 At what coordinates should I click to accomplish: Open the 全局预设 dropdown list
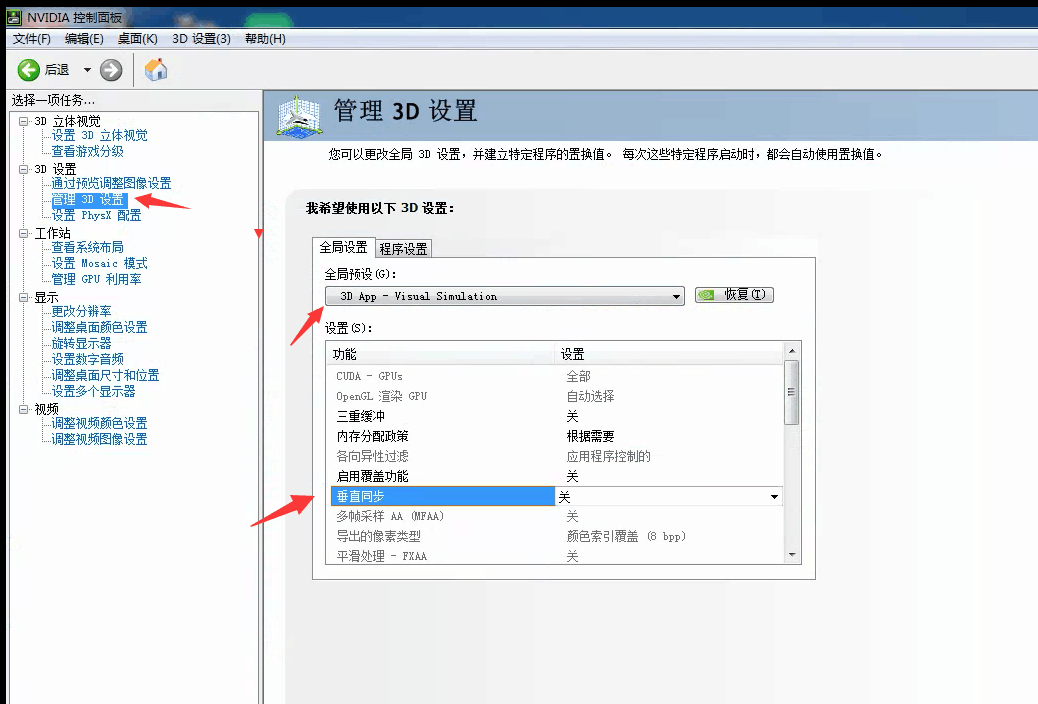tap(504, 296)
